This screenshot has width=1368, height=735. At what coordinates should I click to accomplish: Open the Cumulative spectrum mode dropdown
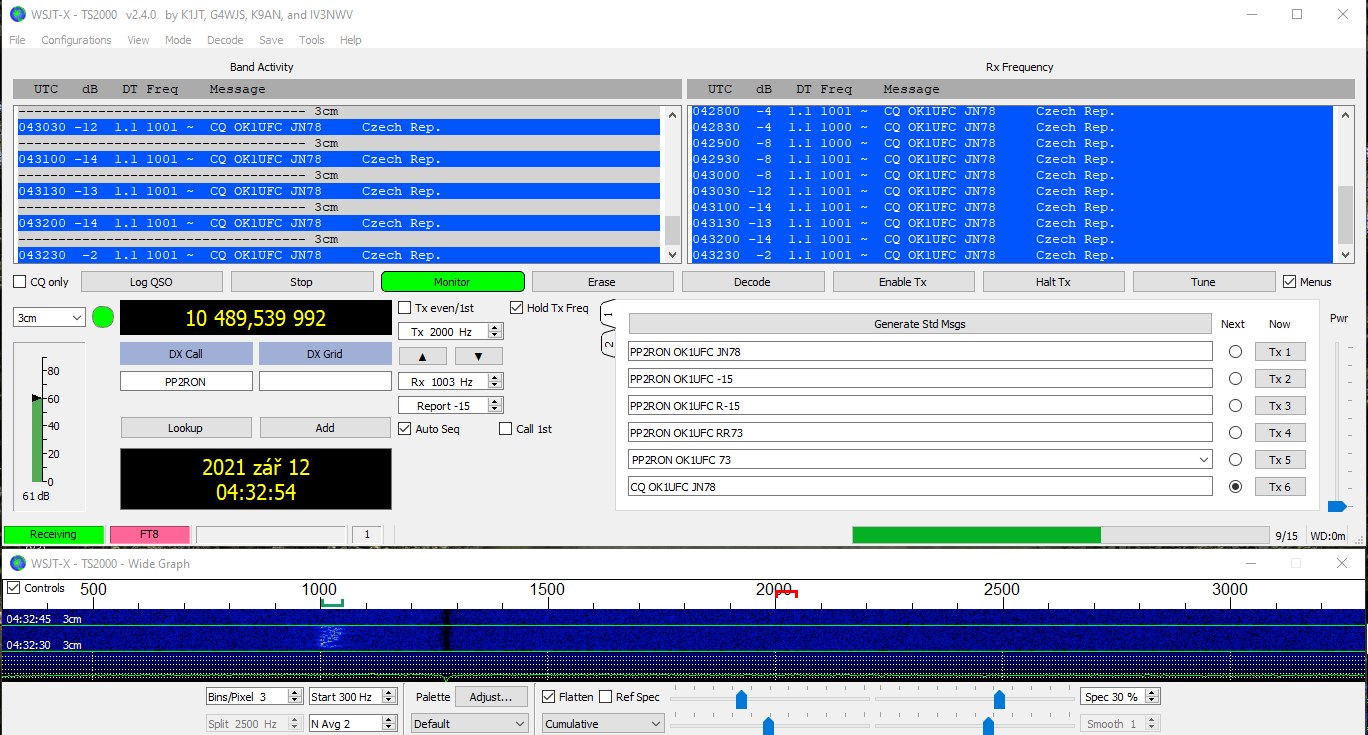tap(602, 724)
